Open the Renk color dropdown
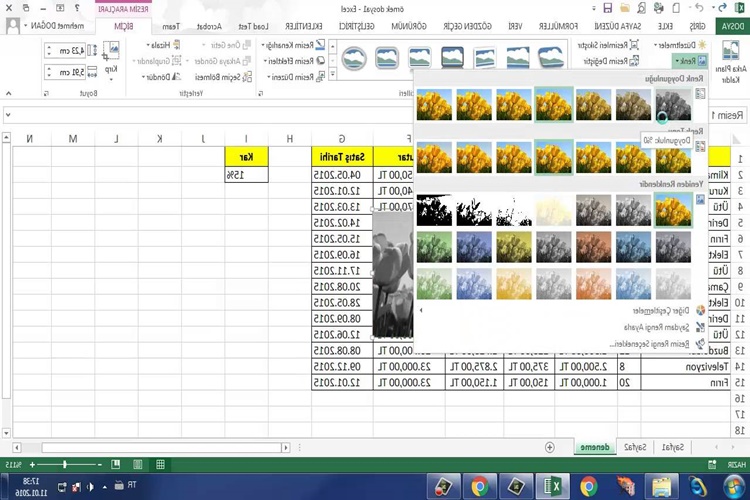 (x=690, y=61)
